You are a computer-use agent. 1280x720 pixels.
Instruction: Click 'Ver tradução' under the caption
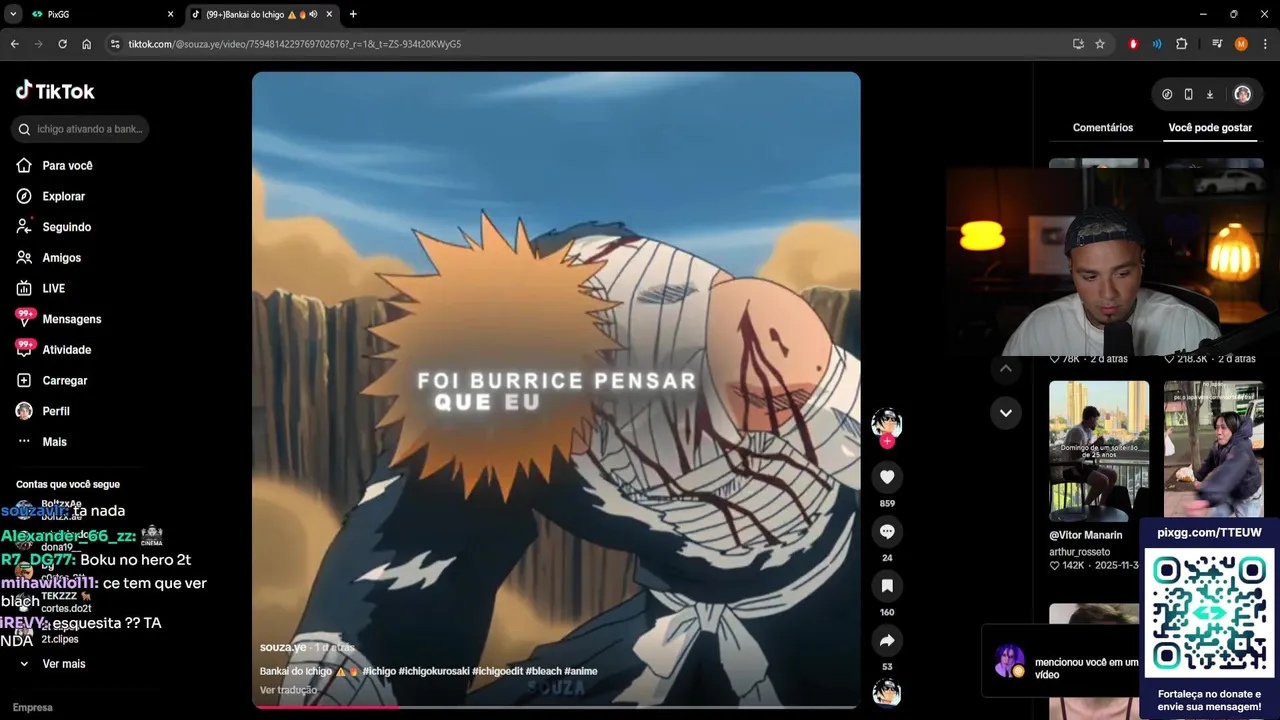click(288, 690)
